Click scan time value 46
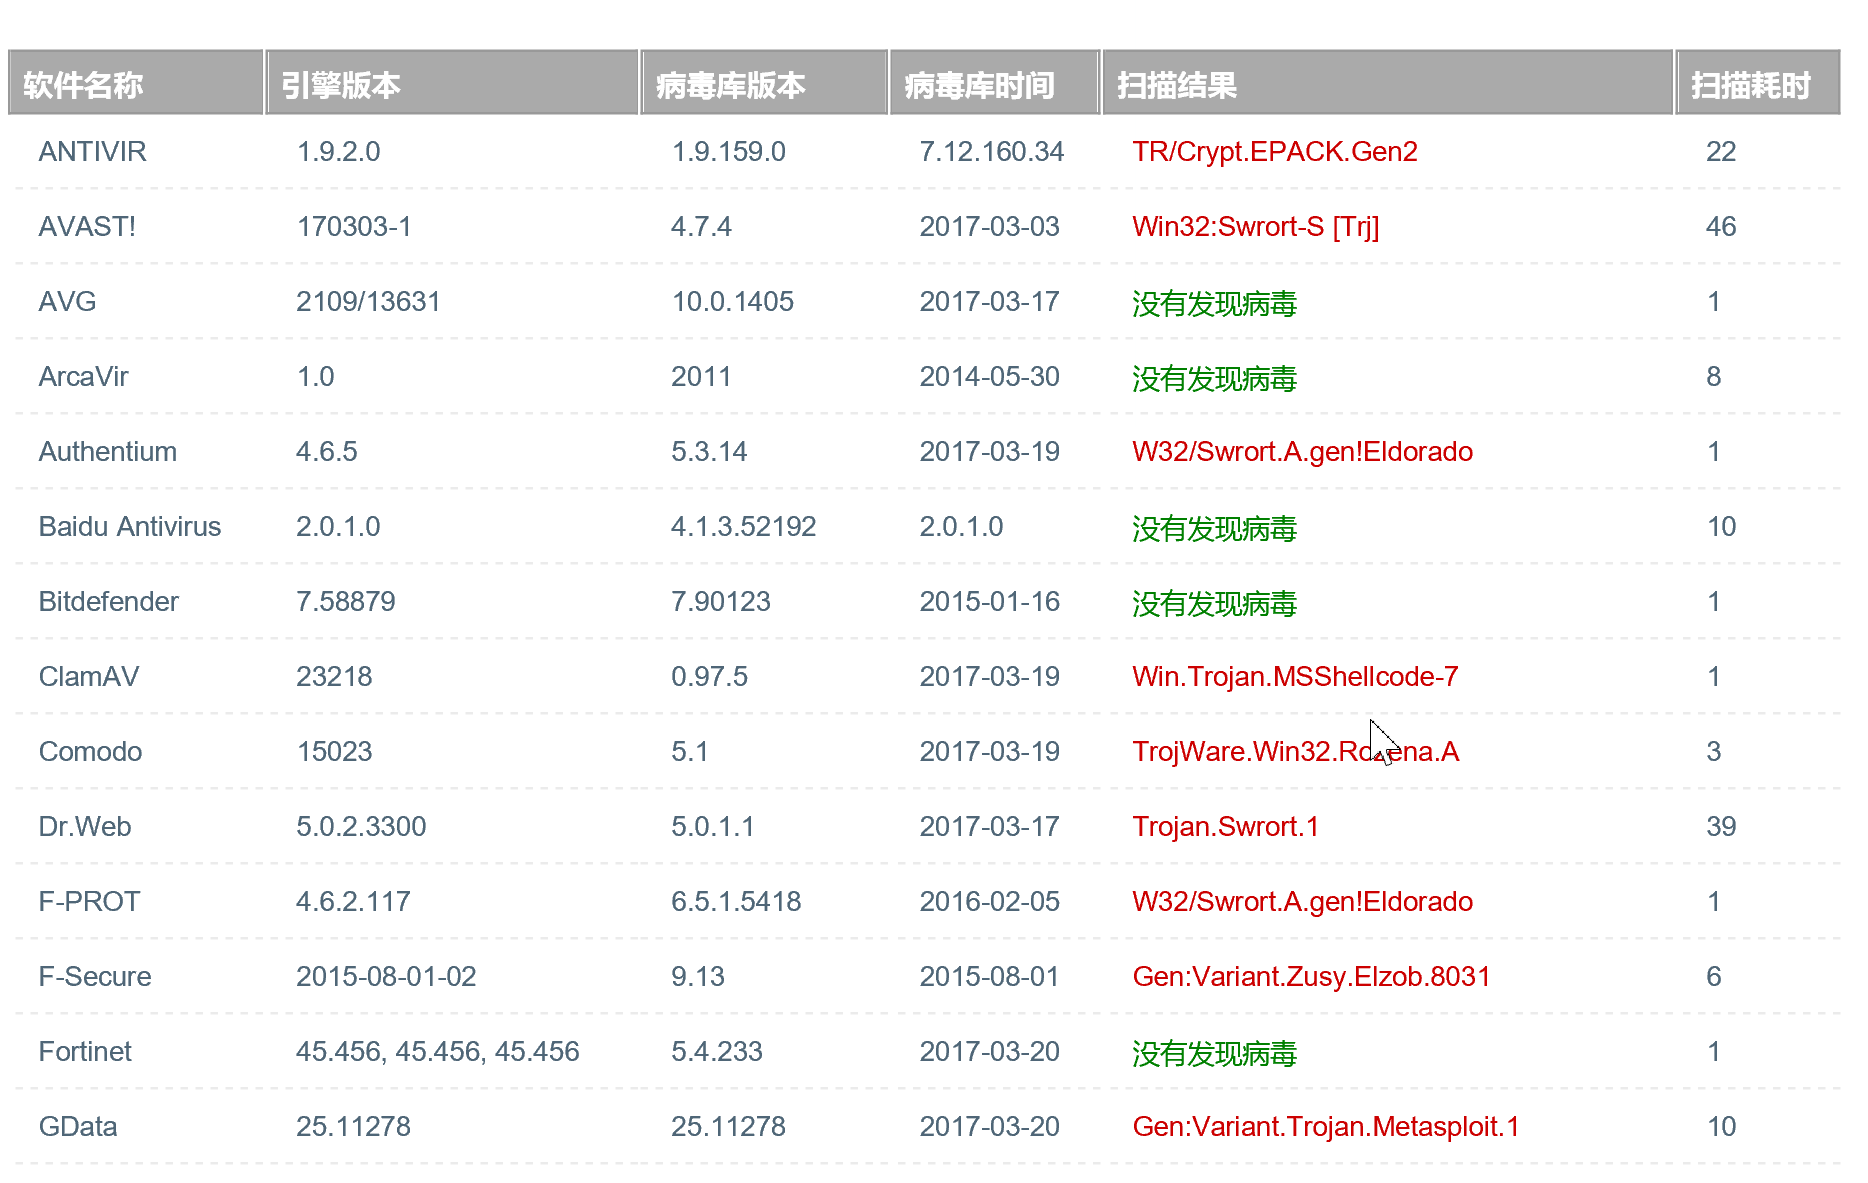Screen dimensions: 1868x1183 [1720, 227]
